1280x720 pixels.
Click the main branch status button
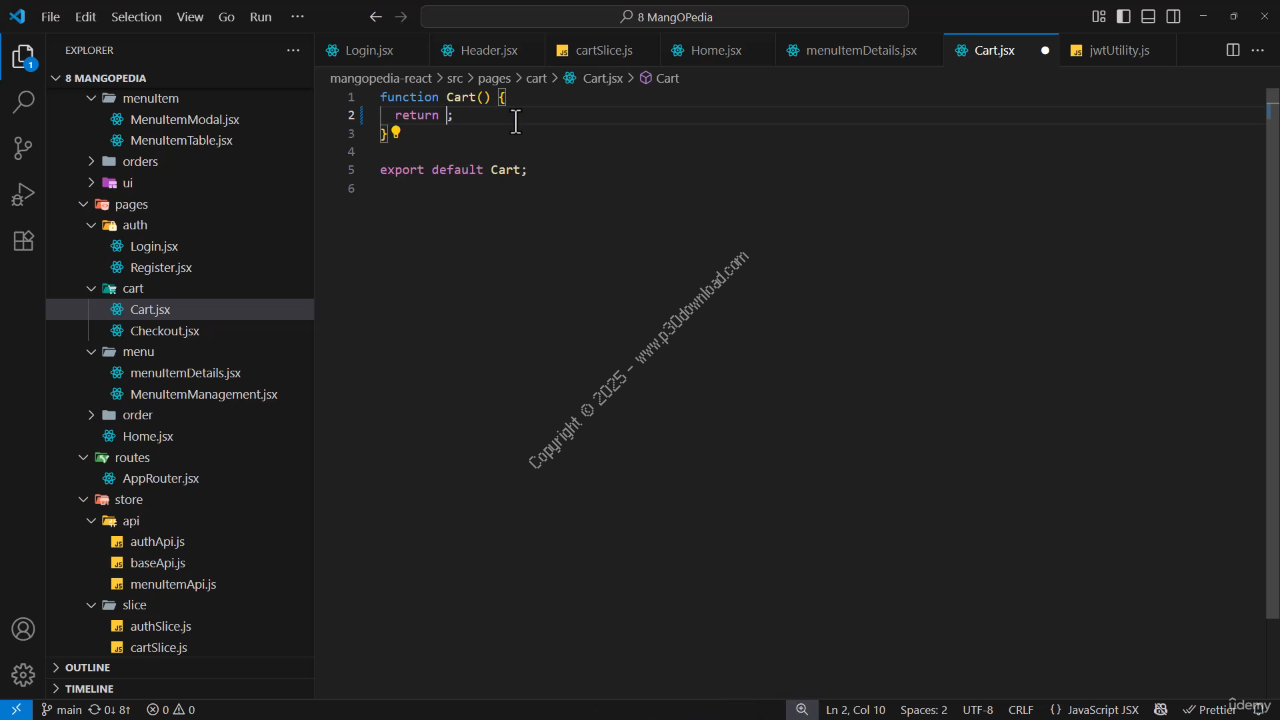coord(62,710)
